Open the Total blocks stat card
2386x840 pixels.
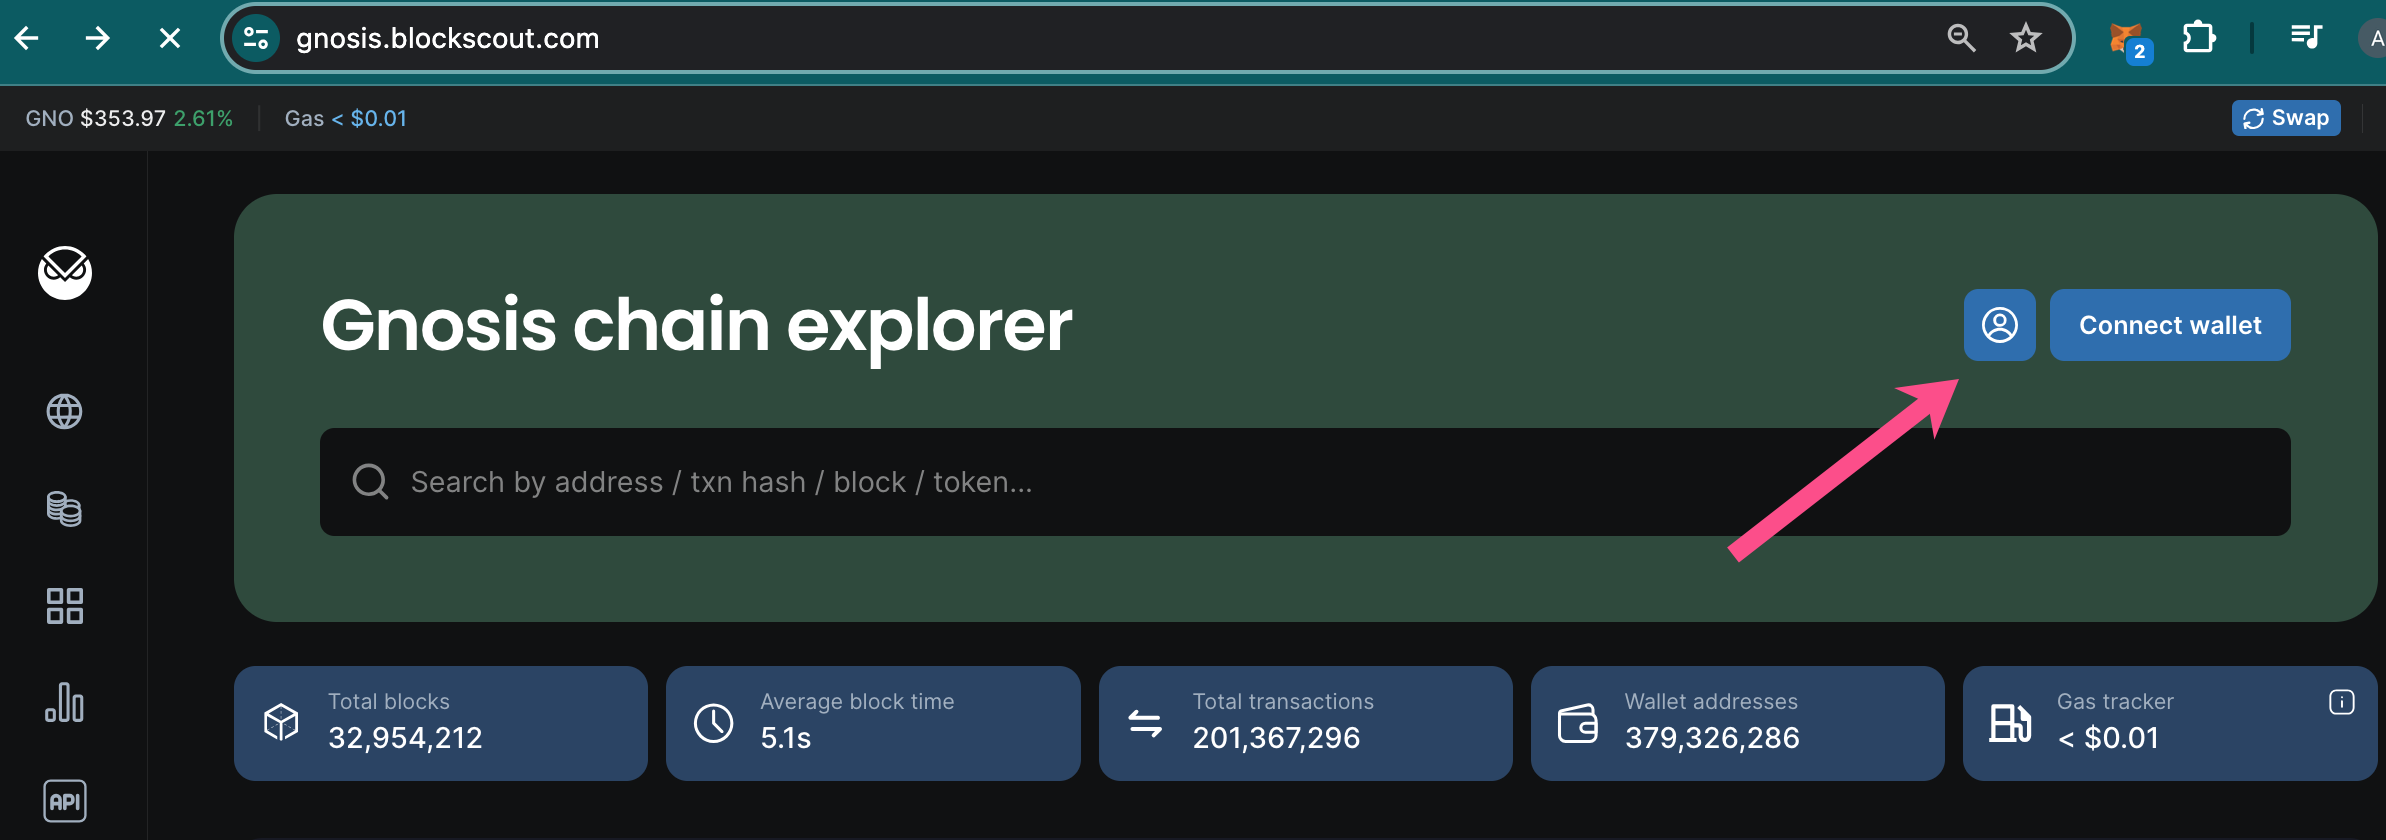tap(441, 723)
